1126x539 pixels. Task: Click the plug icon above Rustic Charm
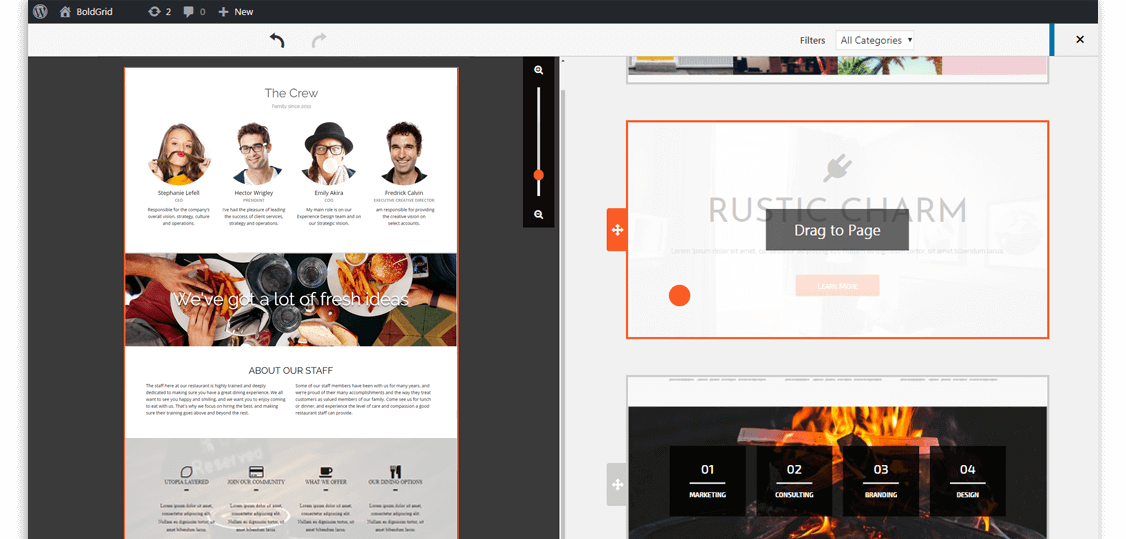click(837, 169)
